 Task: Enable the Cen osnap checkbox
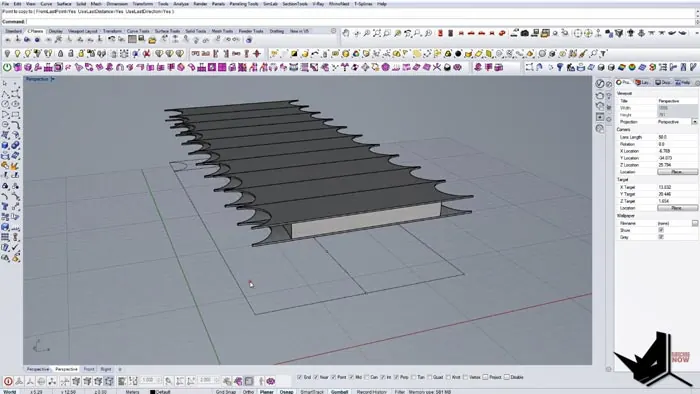(367, 377)
